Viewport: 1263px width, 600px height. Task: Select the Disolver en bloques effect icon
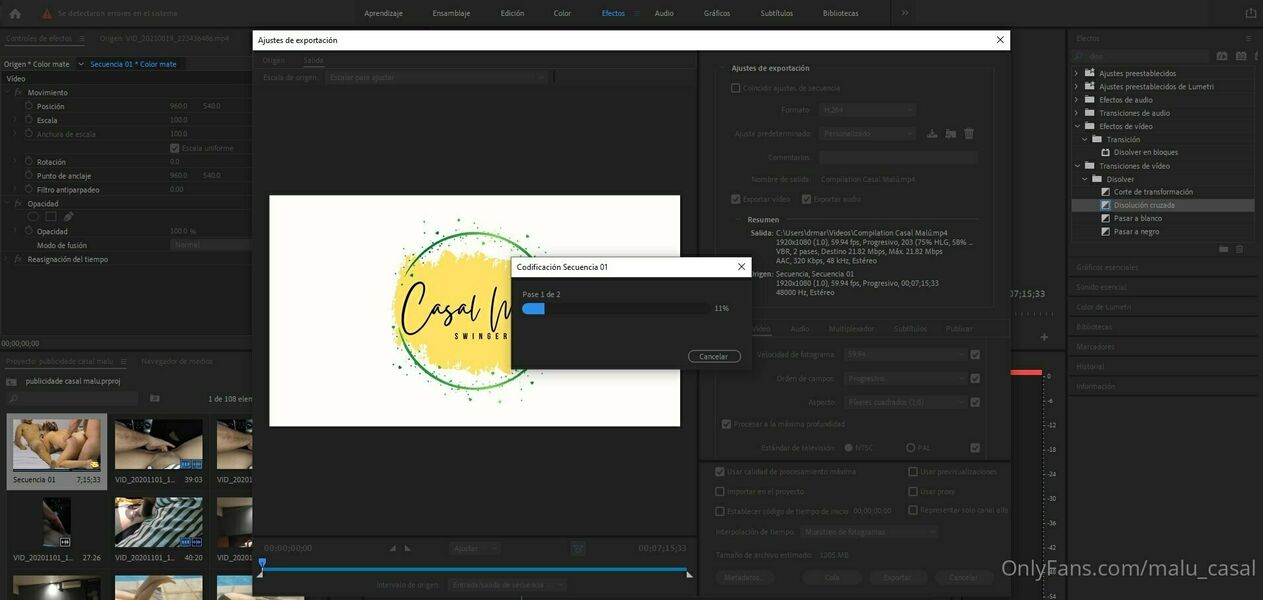[x=1106, y=152]
